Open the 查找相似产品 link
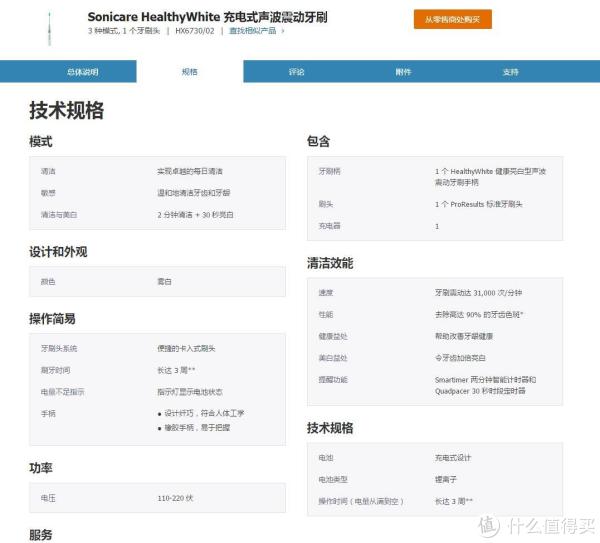The image size is (600, 543). click(253, 31)
